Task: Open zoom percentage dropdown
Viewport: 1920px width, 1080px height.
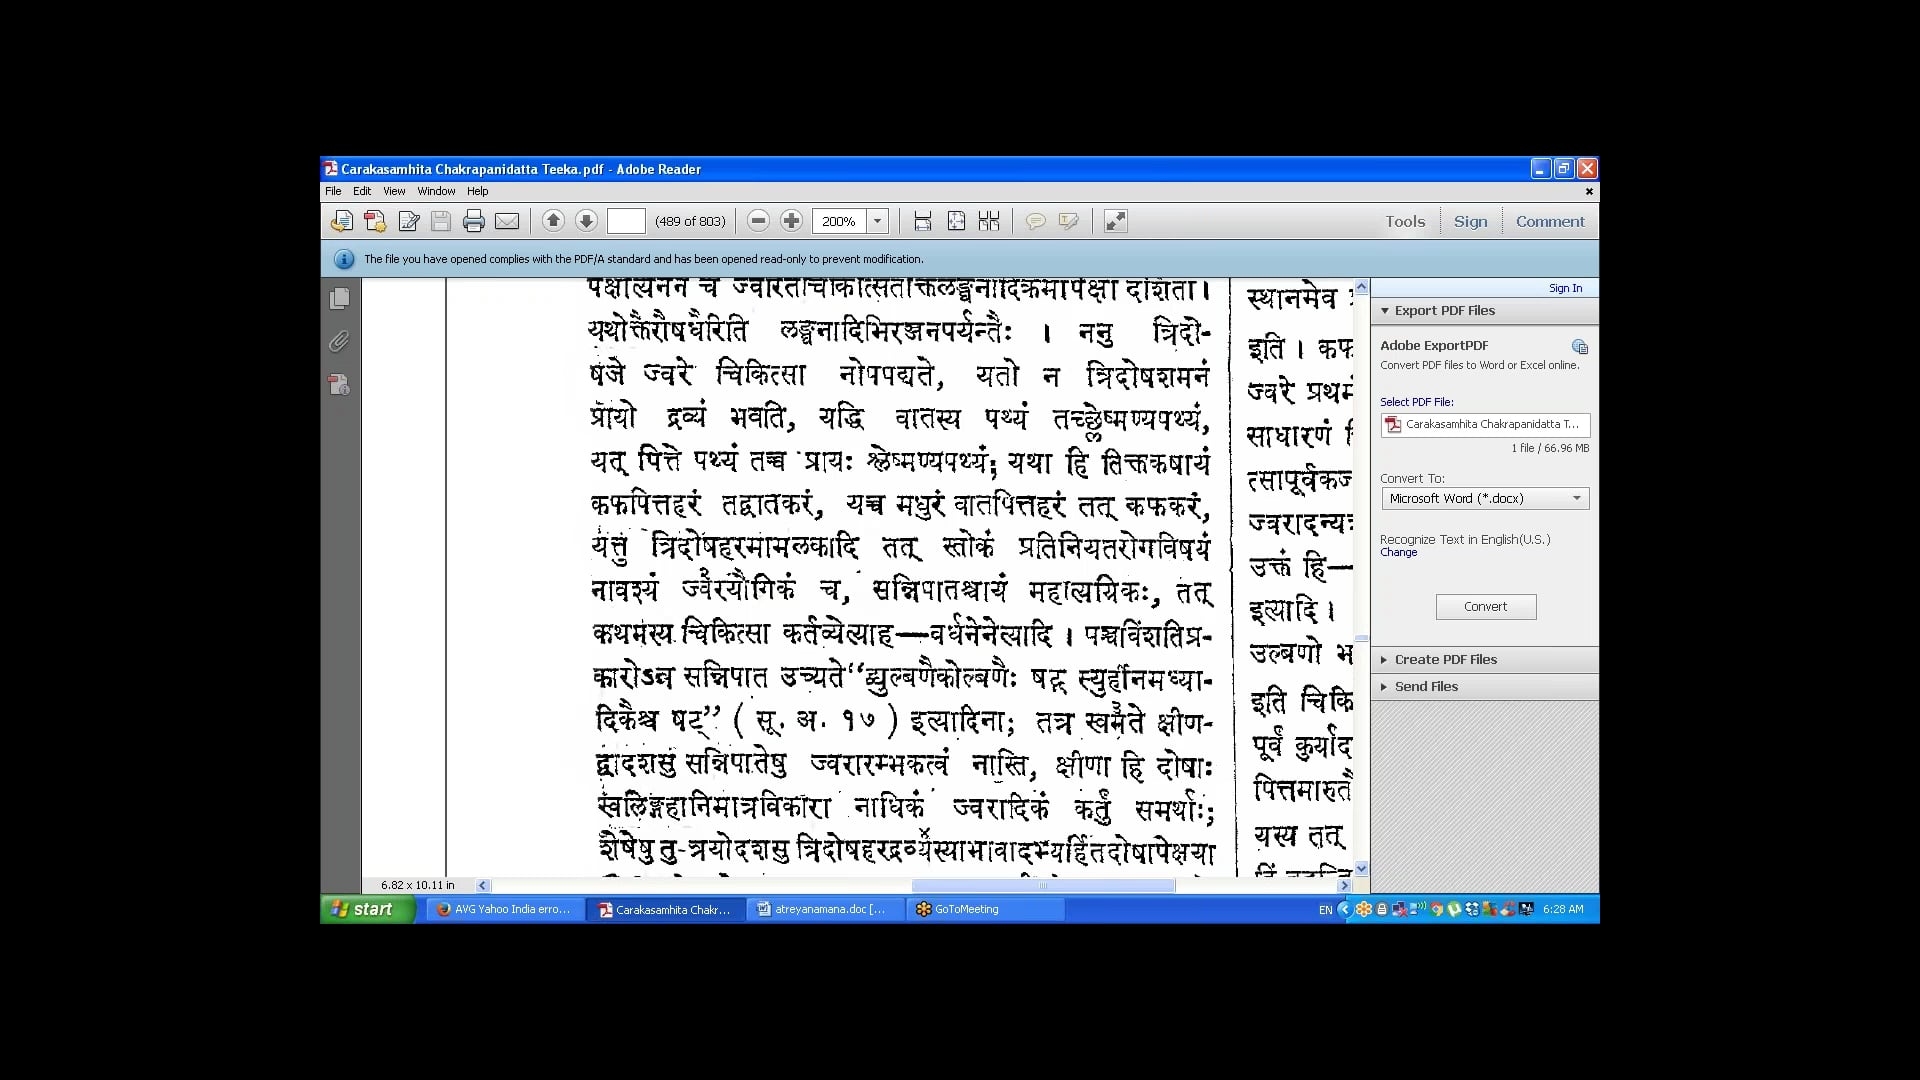Action: [877, 221]
